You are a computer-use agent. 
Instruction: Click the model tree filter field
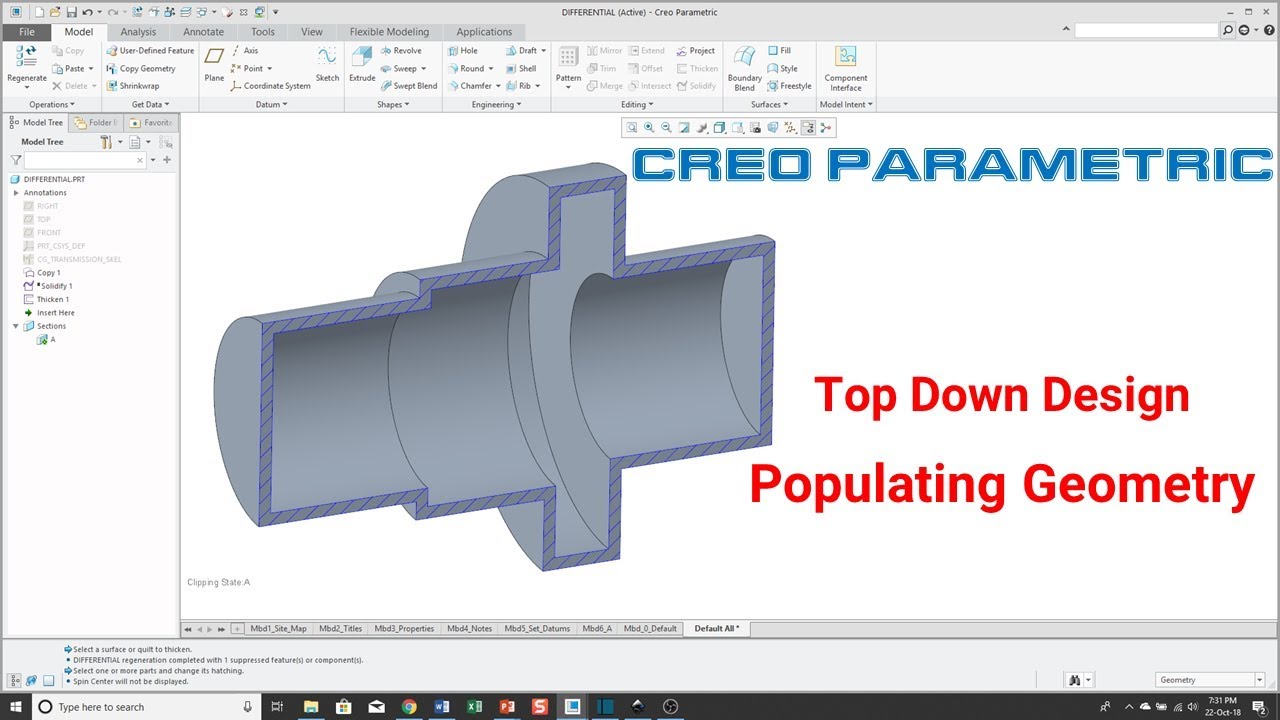click(84, 160)
